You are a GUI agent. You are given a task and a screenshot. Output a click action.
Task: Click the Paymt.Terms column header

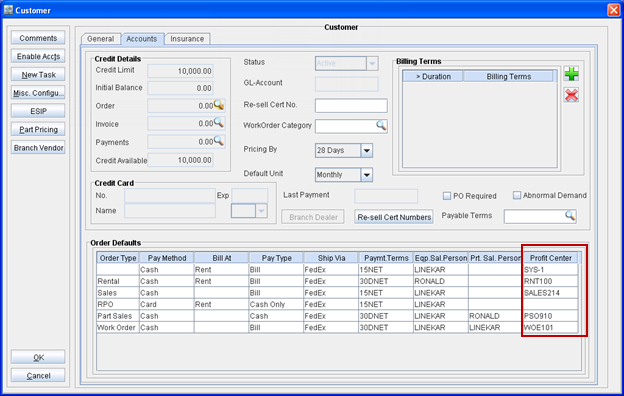tap(386, 258)
